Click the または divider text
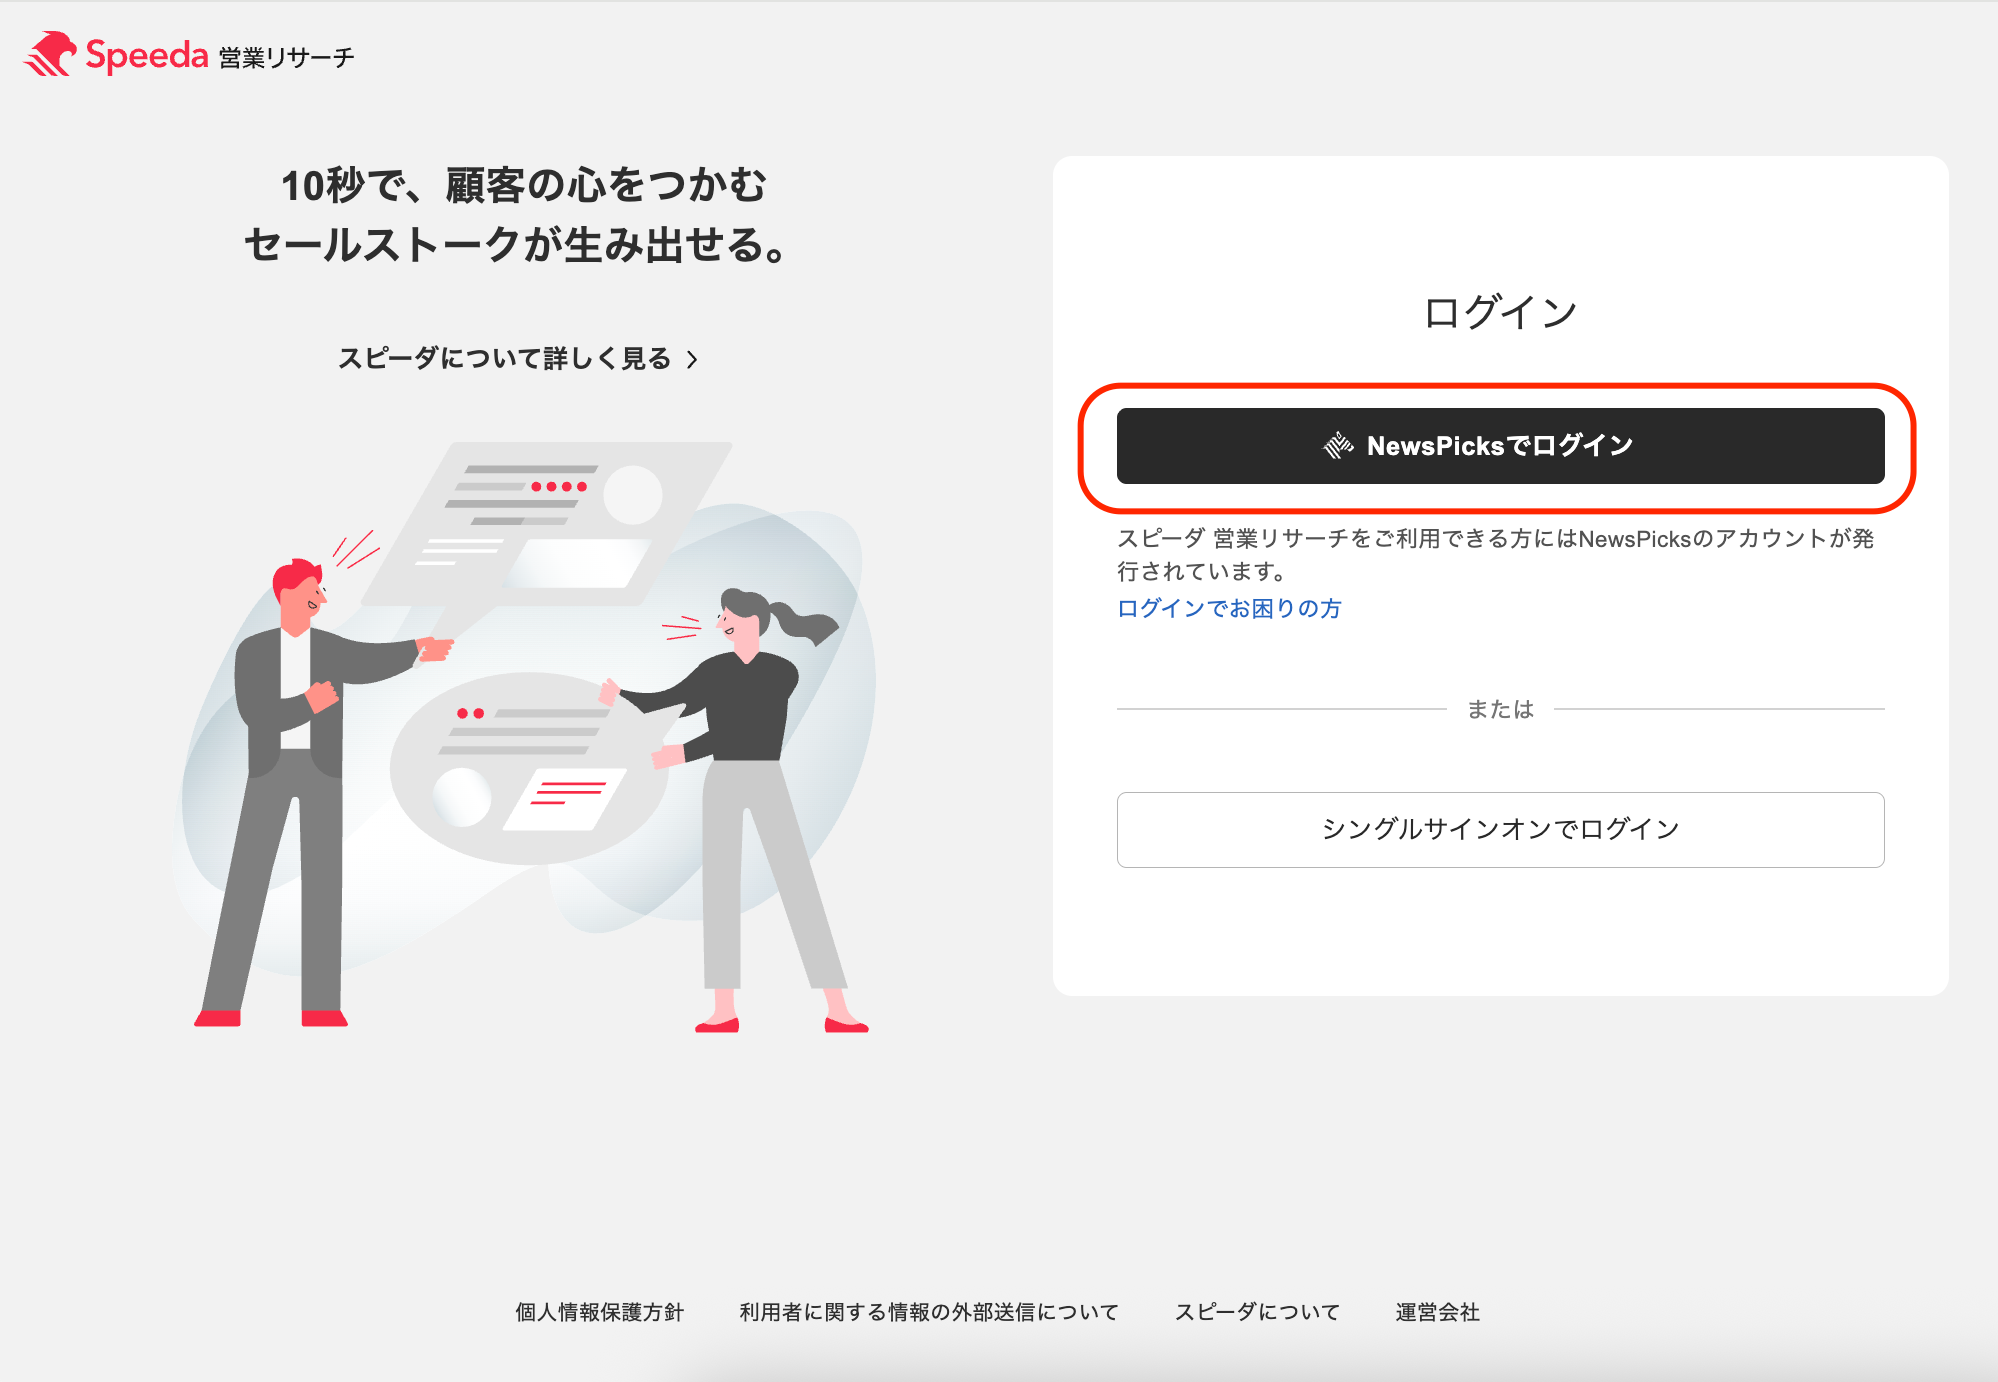This screenshot has width=1998, height=1382. point(1500,709)
